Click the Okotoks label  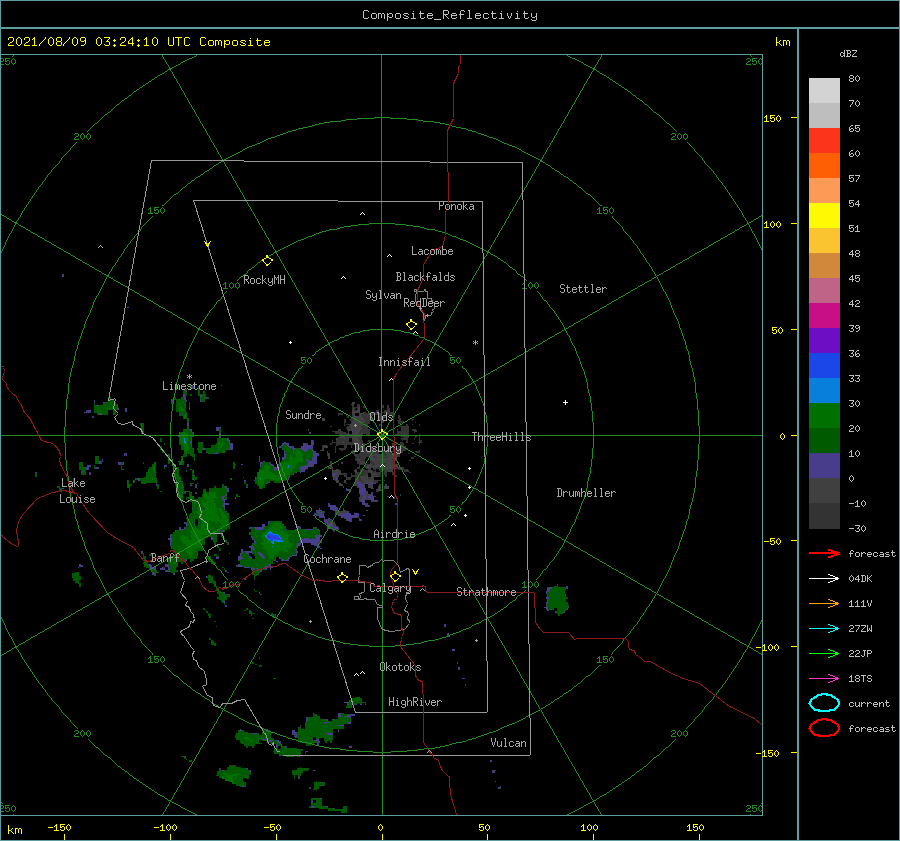(400, 668)
